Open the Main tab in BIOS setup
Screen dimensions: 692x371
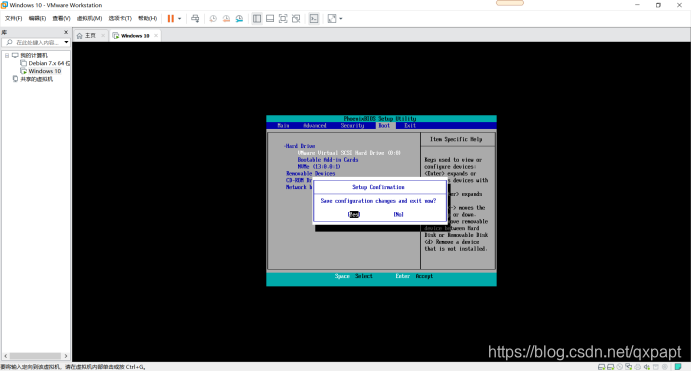coord(283,126)
